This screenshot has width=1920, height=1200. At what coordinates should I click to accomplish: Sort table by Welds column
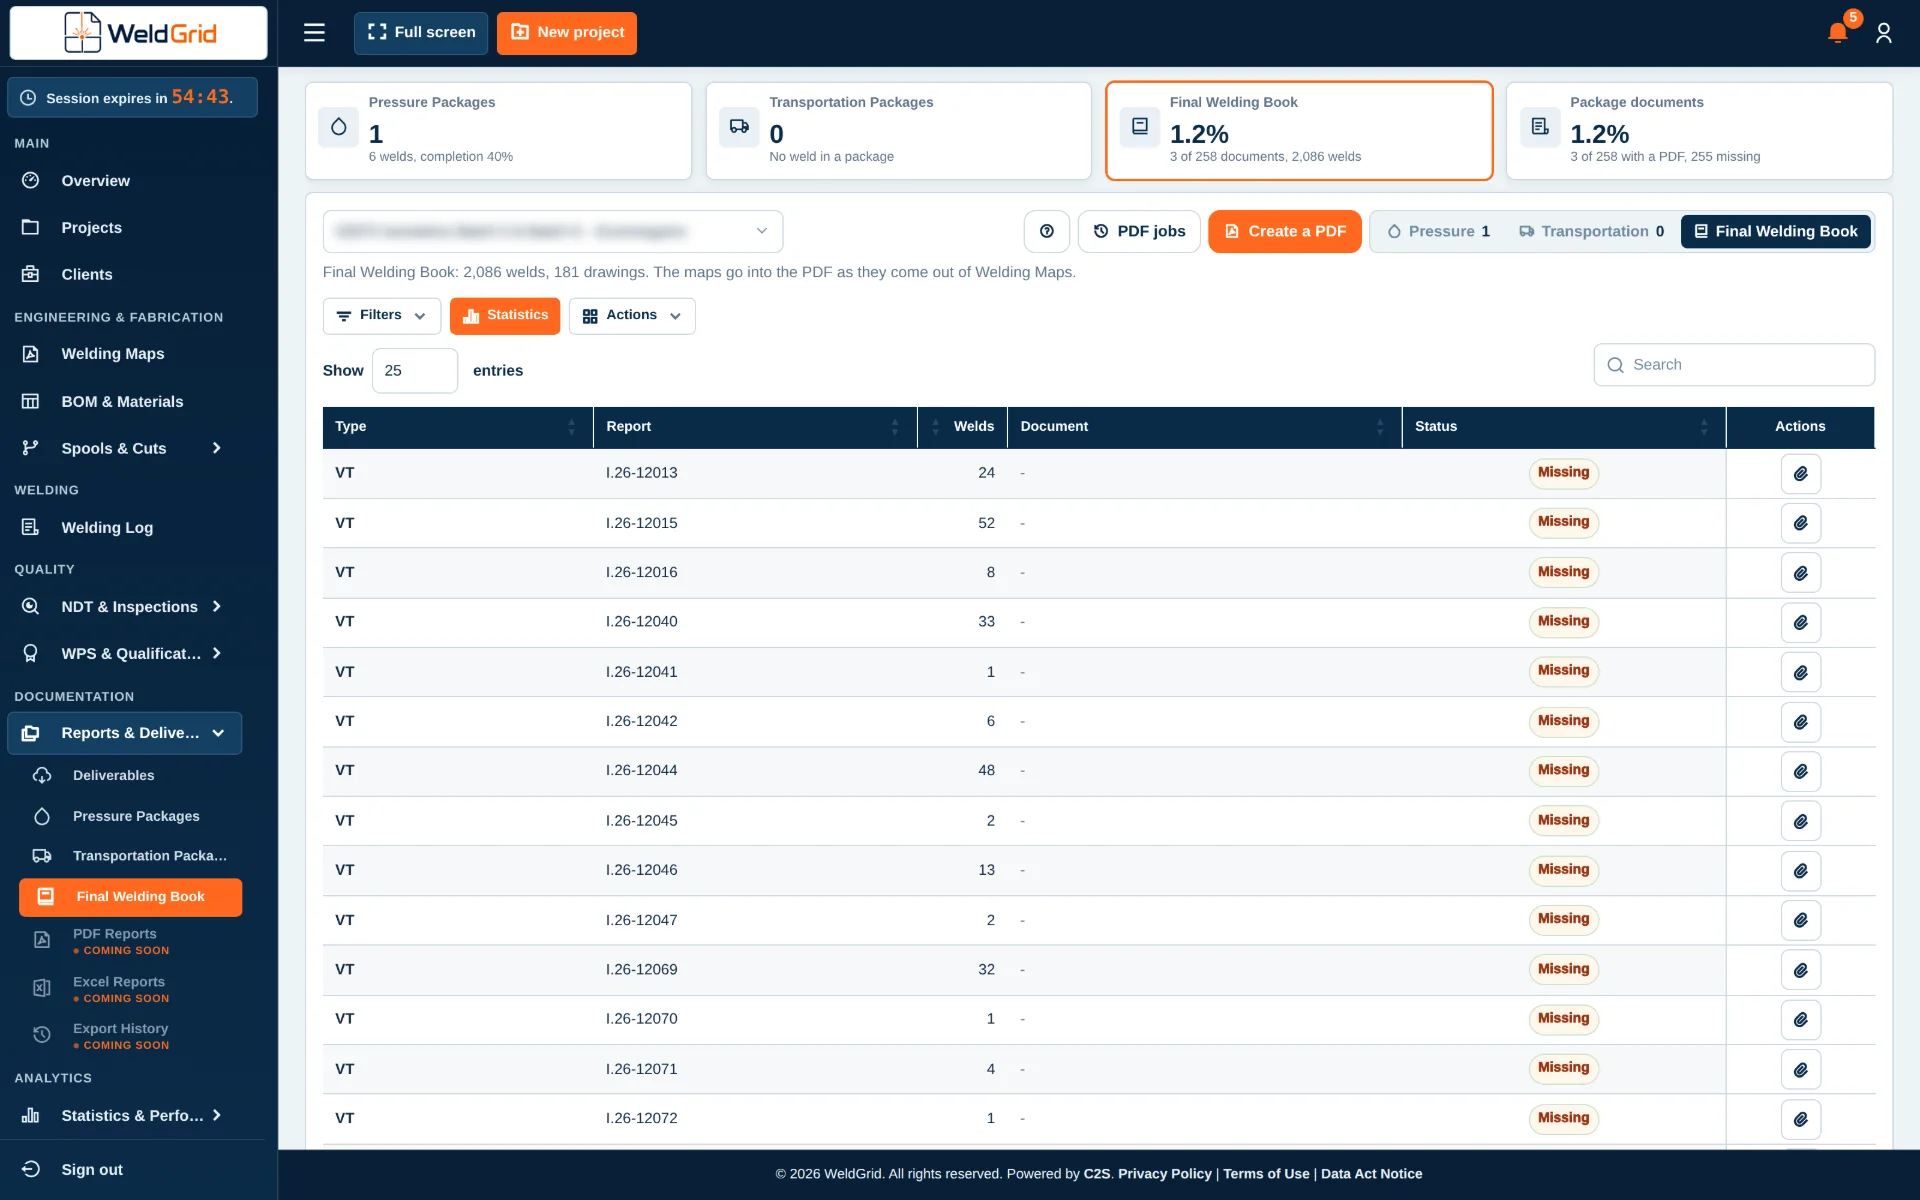point(962,427)
